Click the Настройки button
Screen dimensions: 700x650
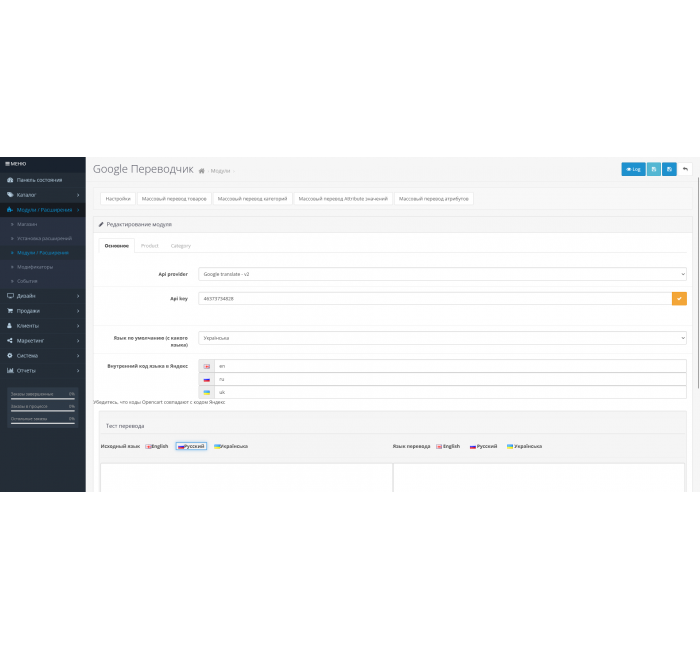coord(118,199)
